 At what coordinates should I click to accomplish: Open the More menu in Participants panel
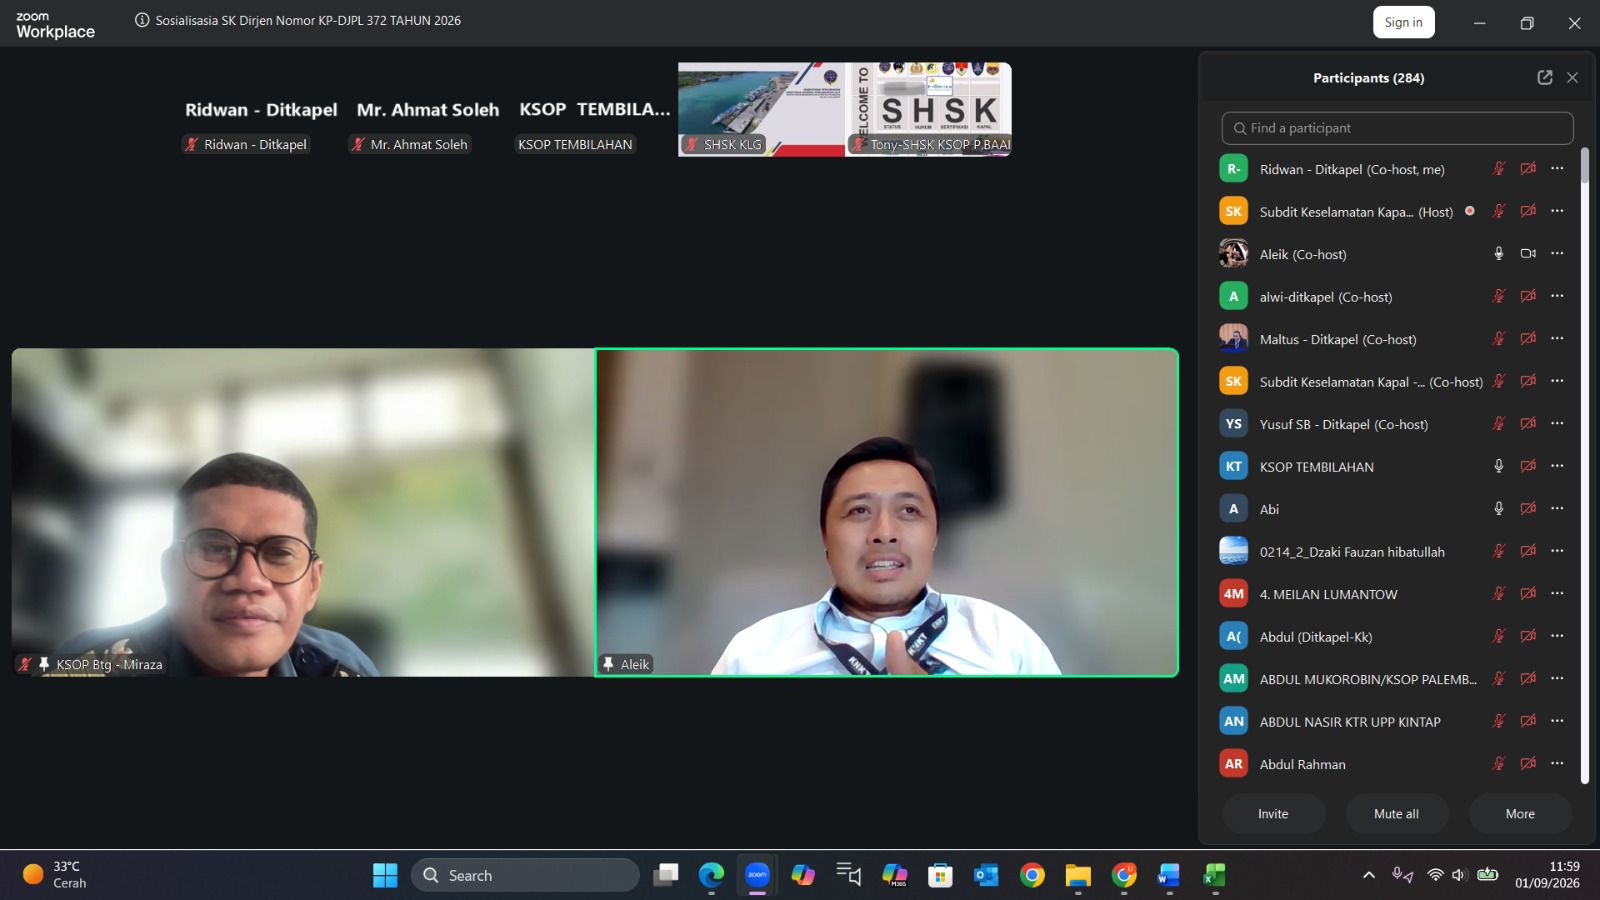coord(1520,814)
